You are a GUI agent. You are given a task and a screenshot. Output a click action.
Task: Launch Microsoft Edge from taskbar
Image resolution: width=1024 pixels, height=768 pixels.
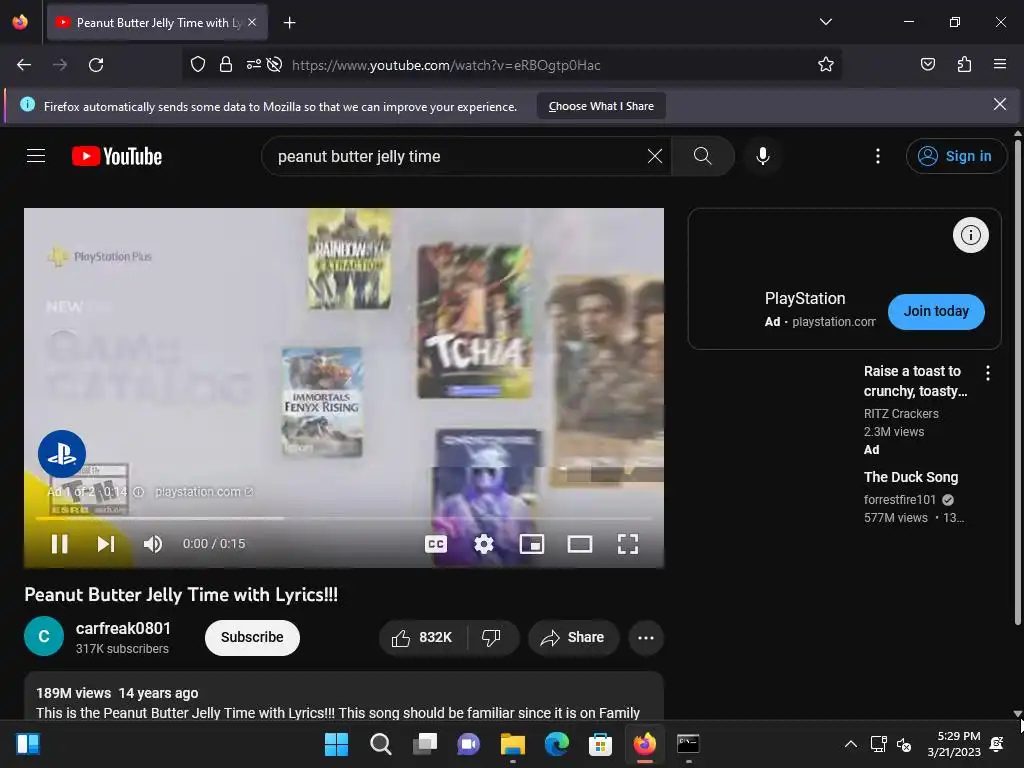(x=556, y=744)
